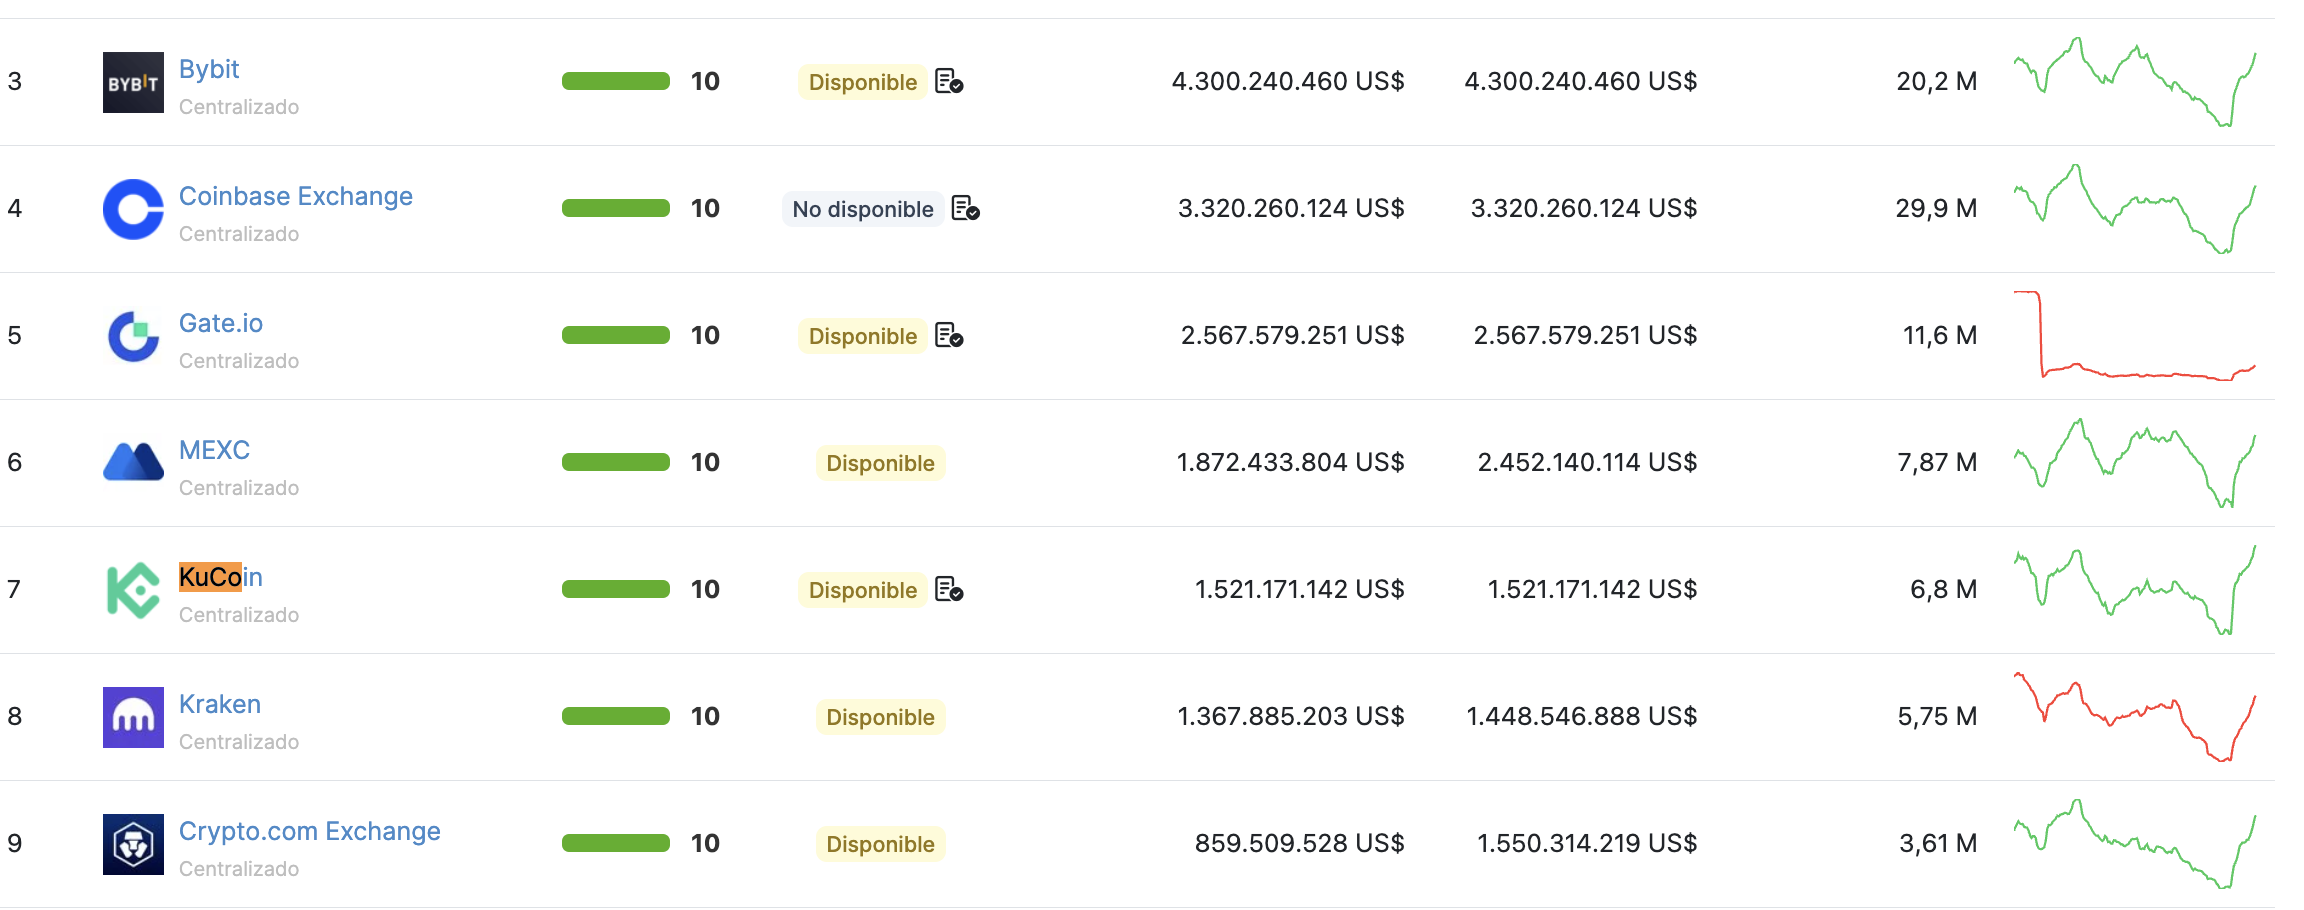Click the Gate.io exchange logo
Viewport: 2304px width, 910px height.
point(133,336)
